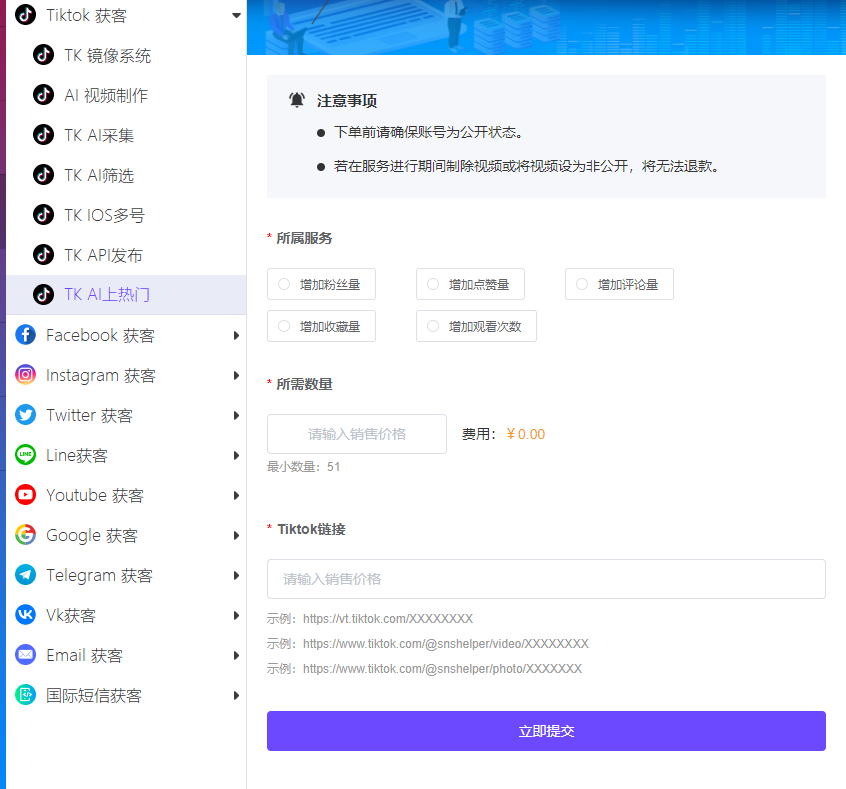Click the Facebook logo icon
846x789 pixels.
tap(25, 335)
